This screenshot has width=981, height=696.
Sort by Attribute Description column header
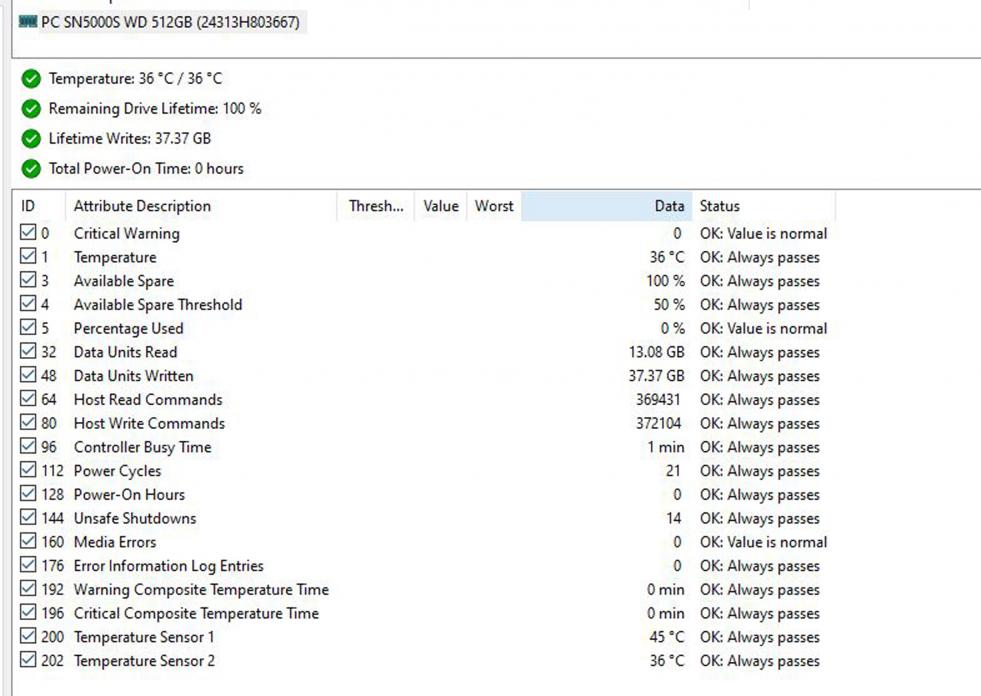[142, 206]
